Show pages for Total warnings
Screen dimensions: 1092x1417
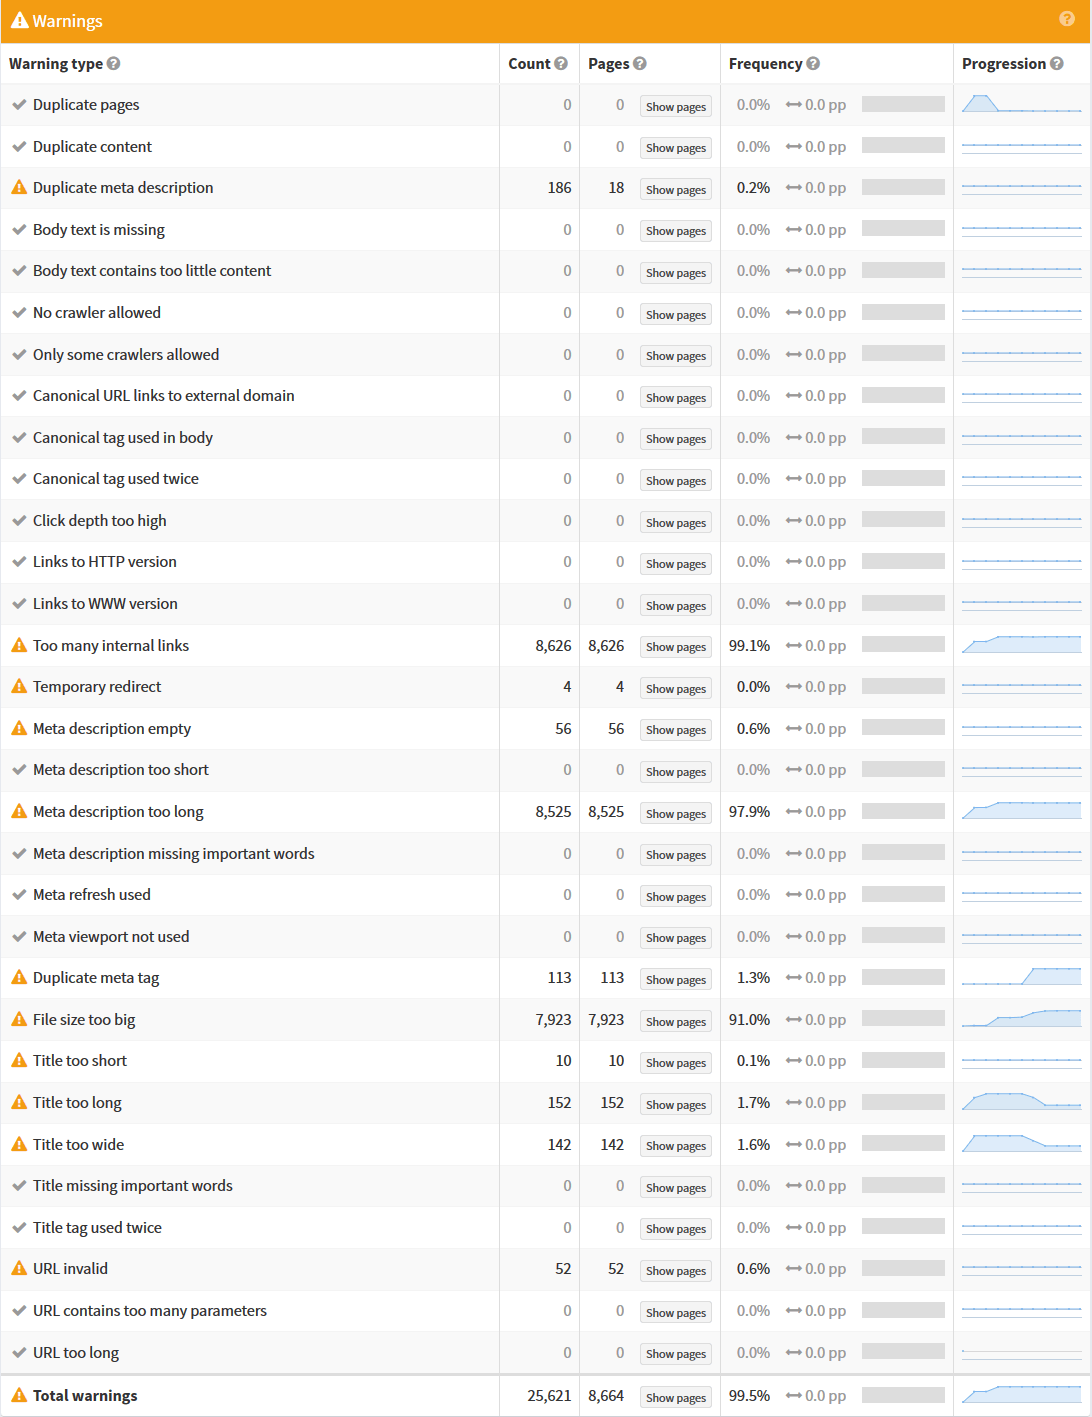pyautogui.click(x=675, y=1397)
